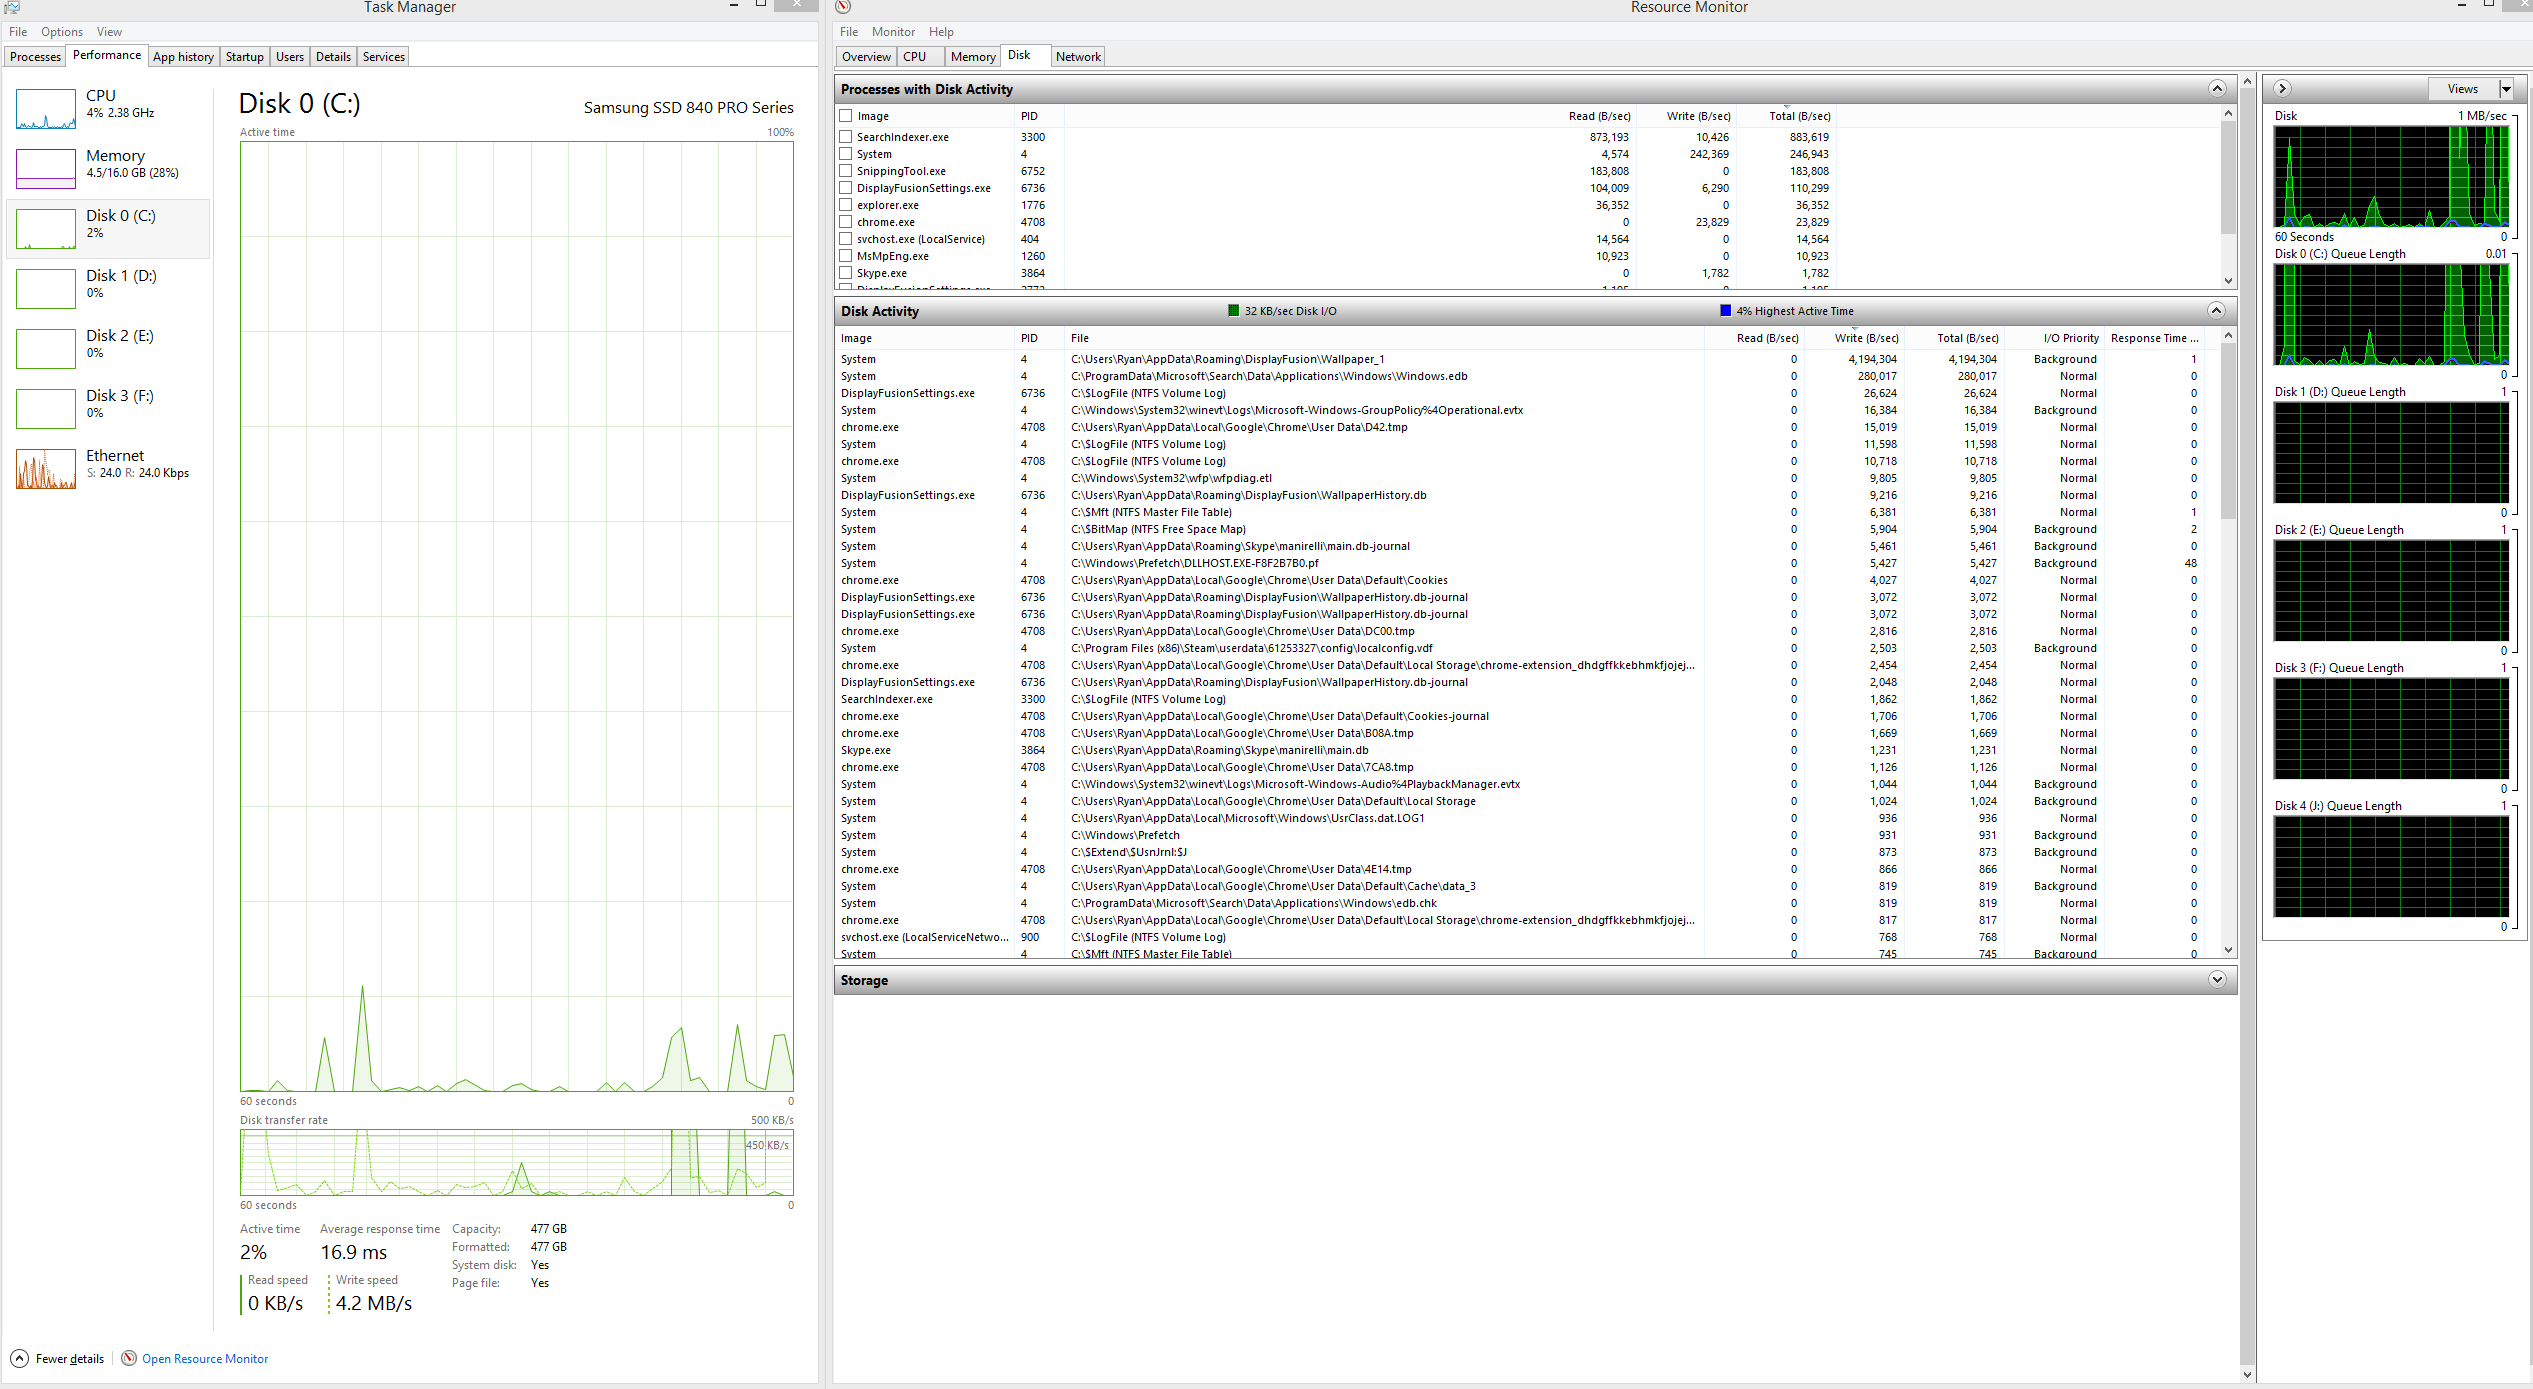
Task: Click the Resource Monitor title bar icon
Action: [843, 7]
